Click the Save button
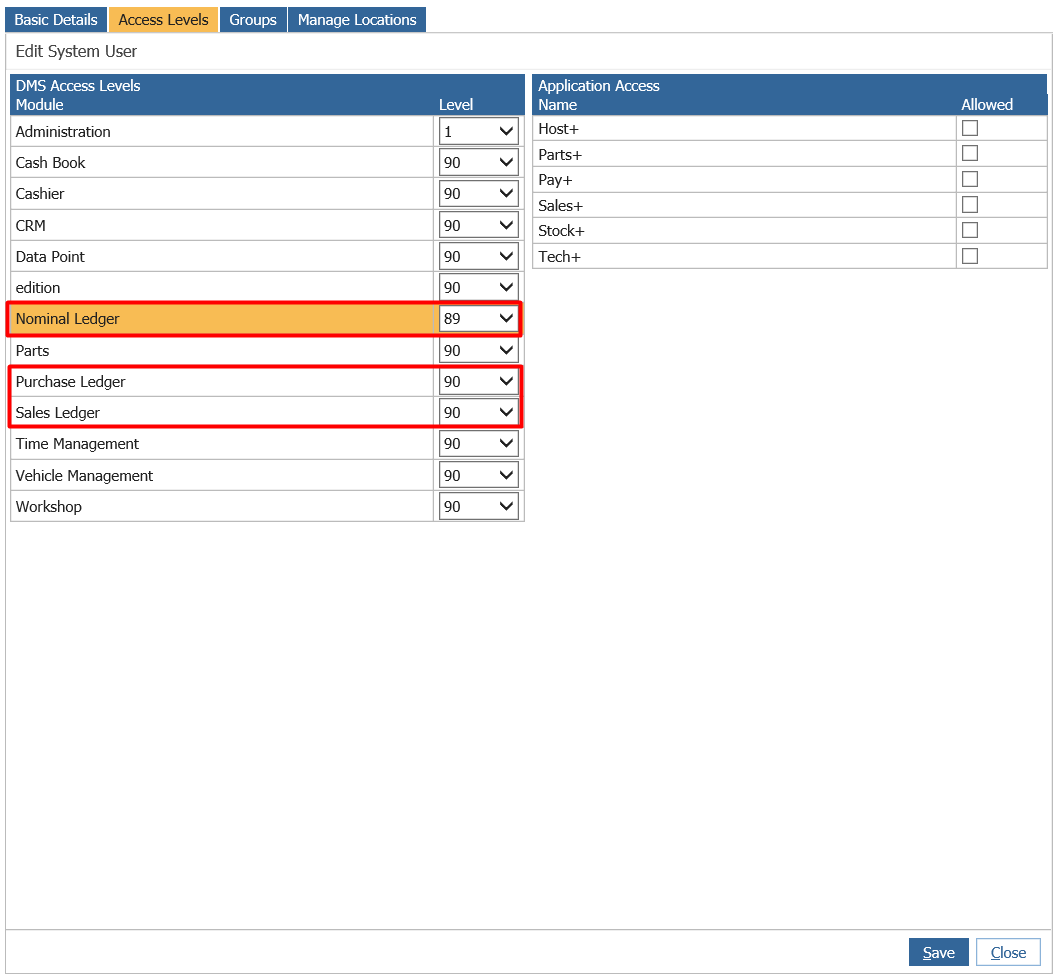 coord(938,953)
